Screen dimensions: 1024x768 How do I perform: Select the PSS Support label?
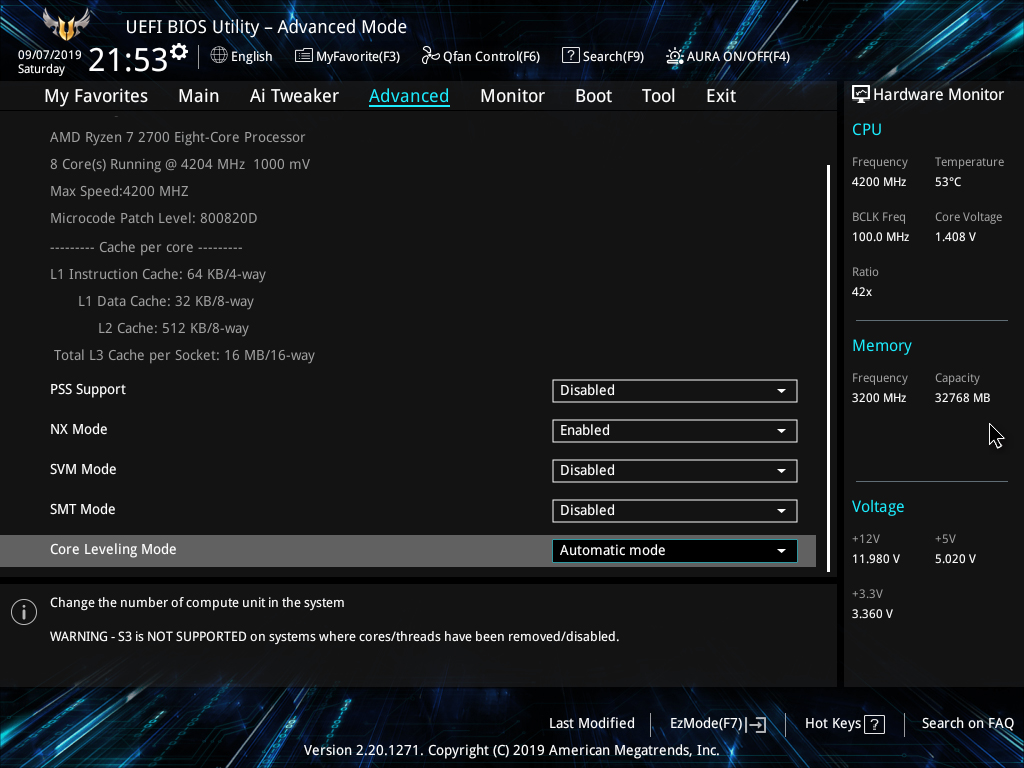pyautogui.click(x=88, y=390)
